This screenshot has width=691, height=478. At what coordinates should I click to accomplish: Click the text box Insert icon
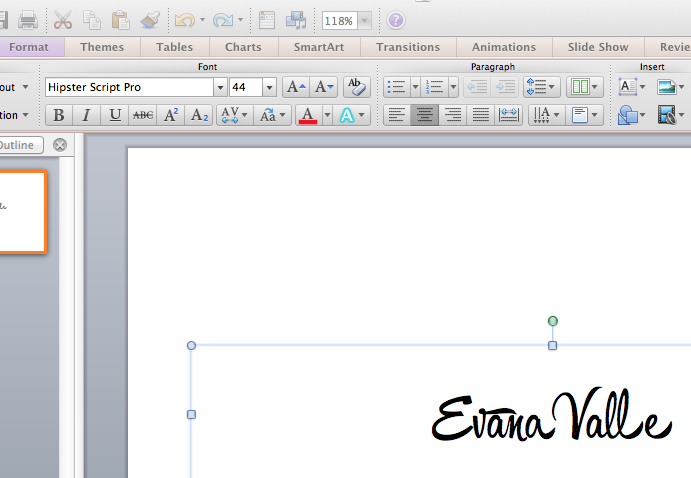[x=628, y=87]
